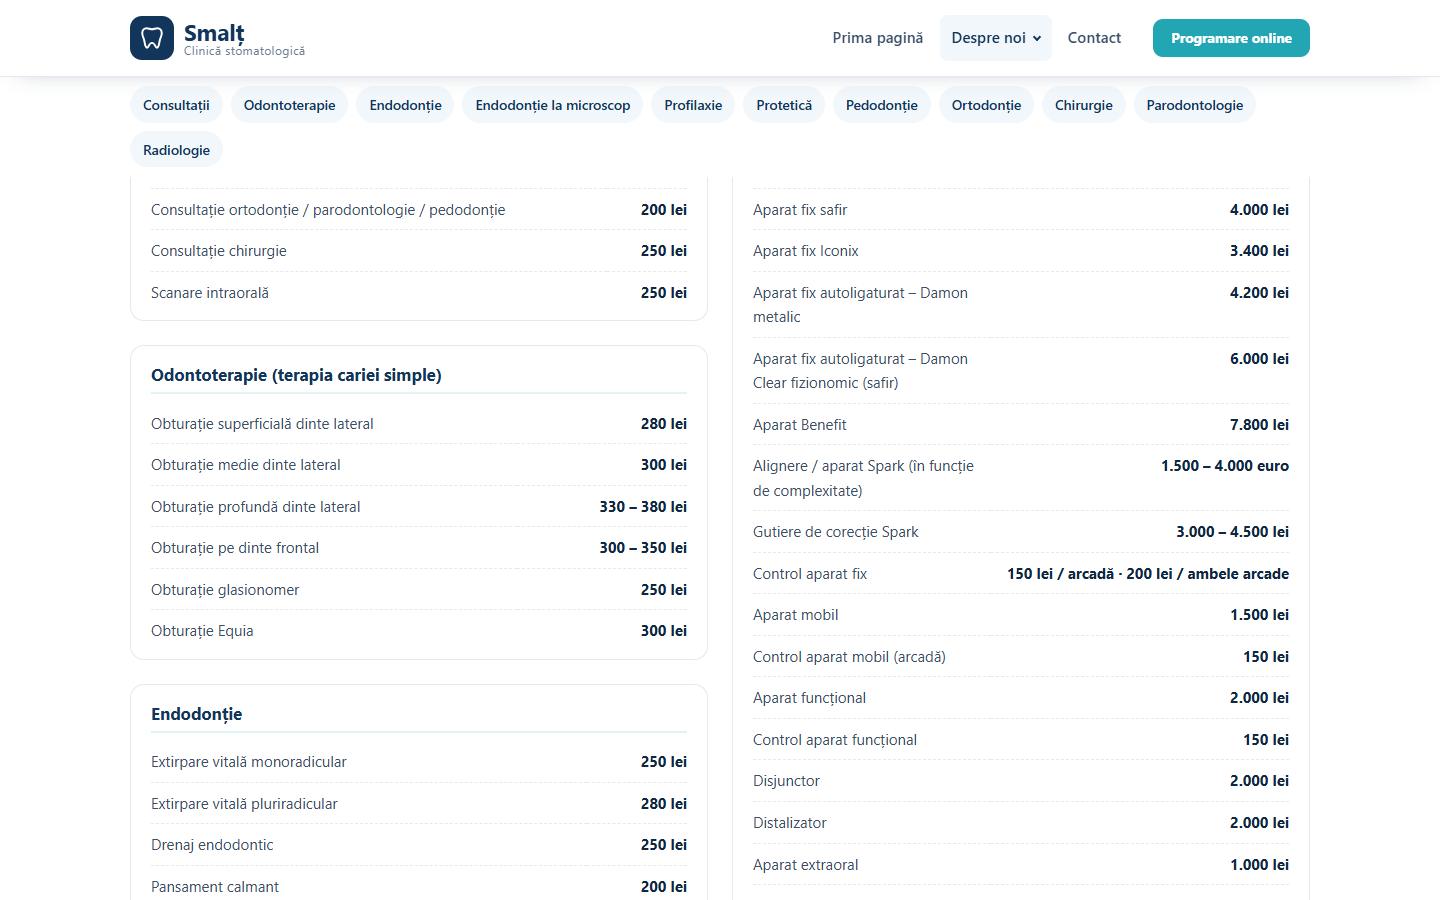Image resolution: width=1440 pixels, height=900 pixels.
Task: Click the Aparat Benefit entry
Action: point(1021,425)
